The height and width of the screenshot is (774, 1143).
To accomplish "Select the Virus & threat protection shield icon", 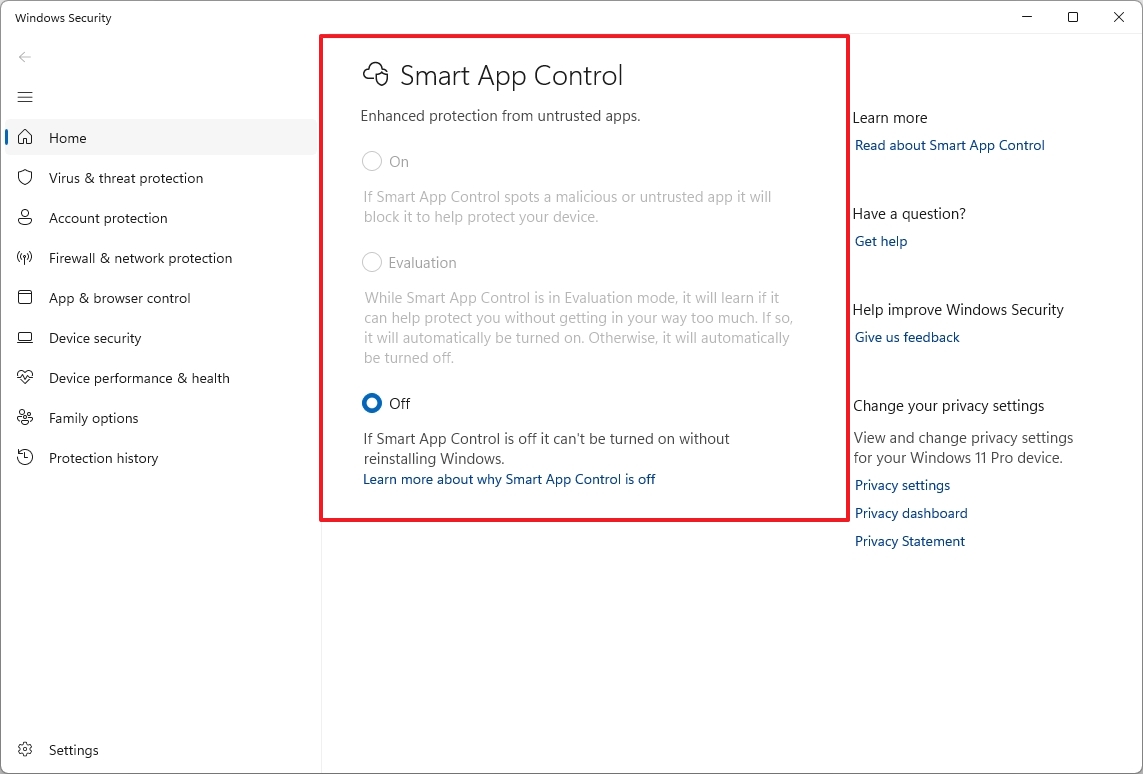I will point(25,178).
